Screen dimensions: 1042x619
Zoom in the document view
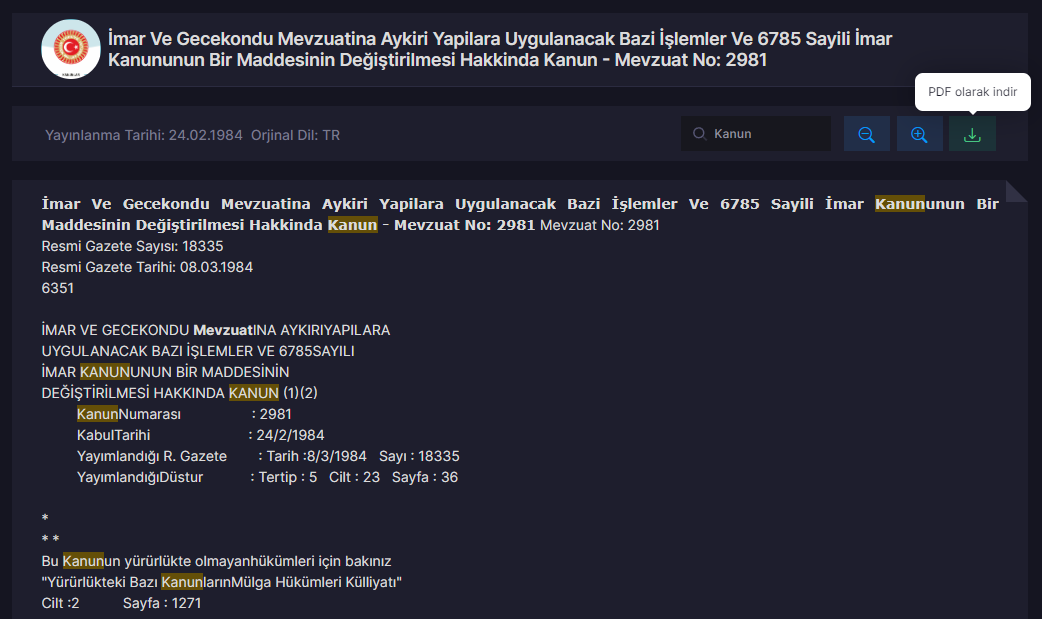click(919, 134)
